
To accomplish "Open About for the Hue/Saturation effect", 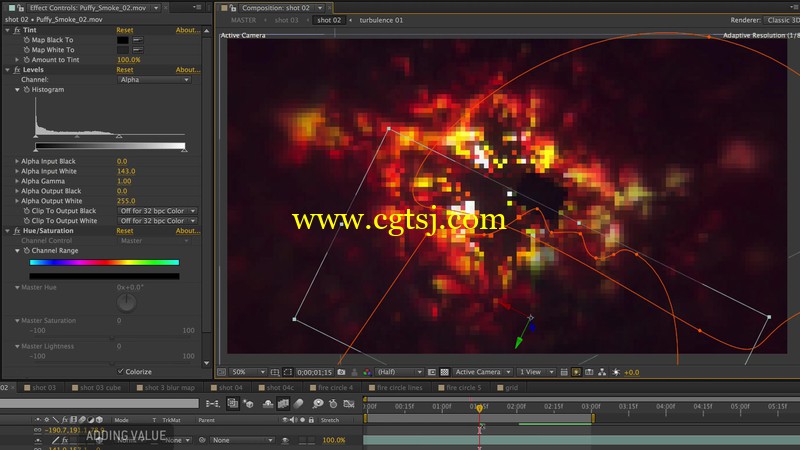I will 188,231.
